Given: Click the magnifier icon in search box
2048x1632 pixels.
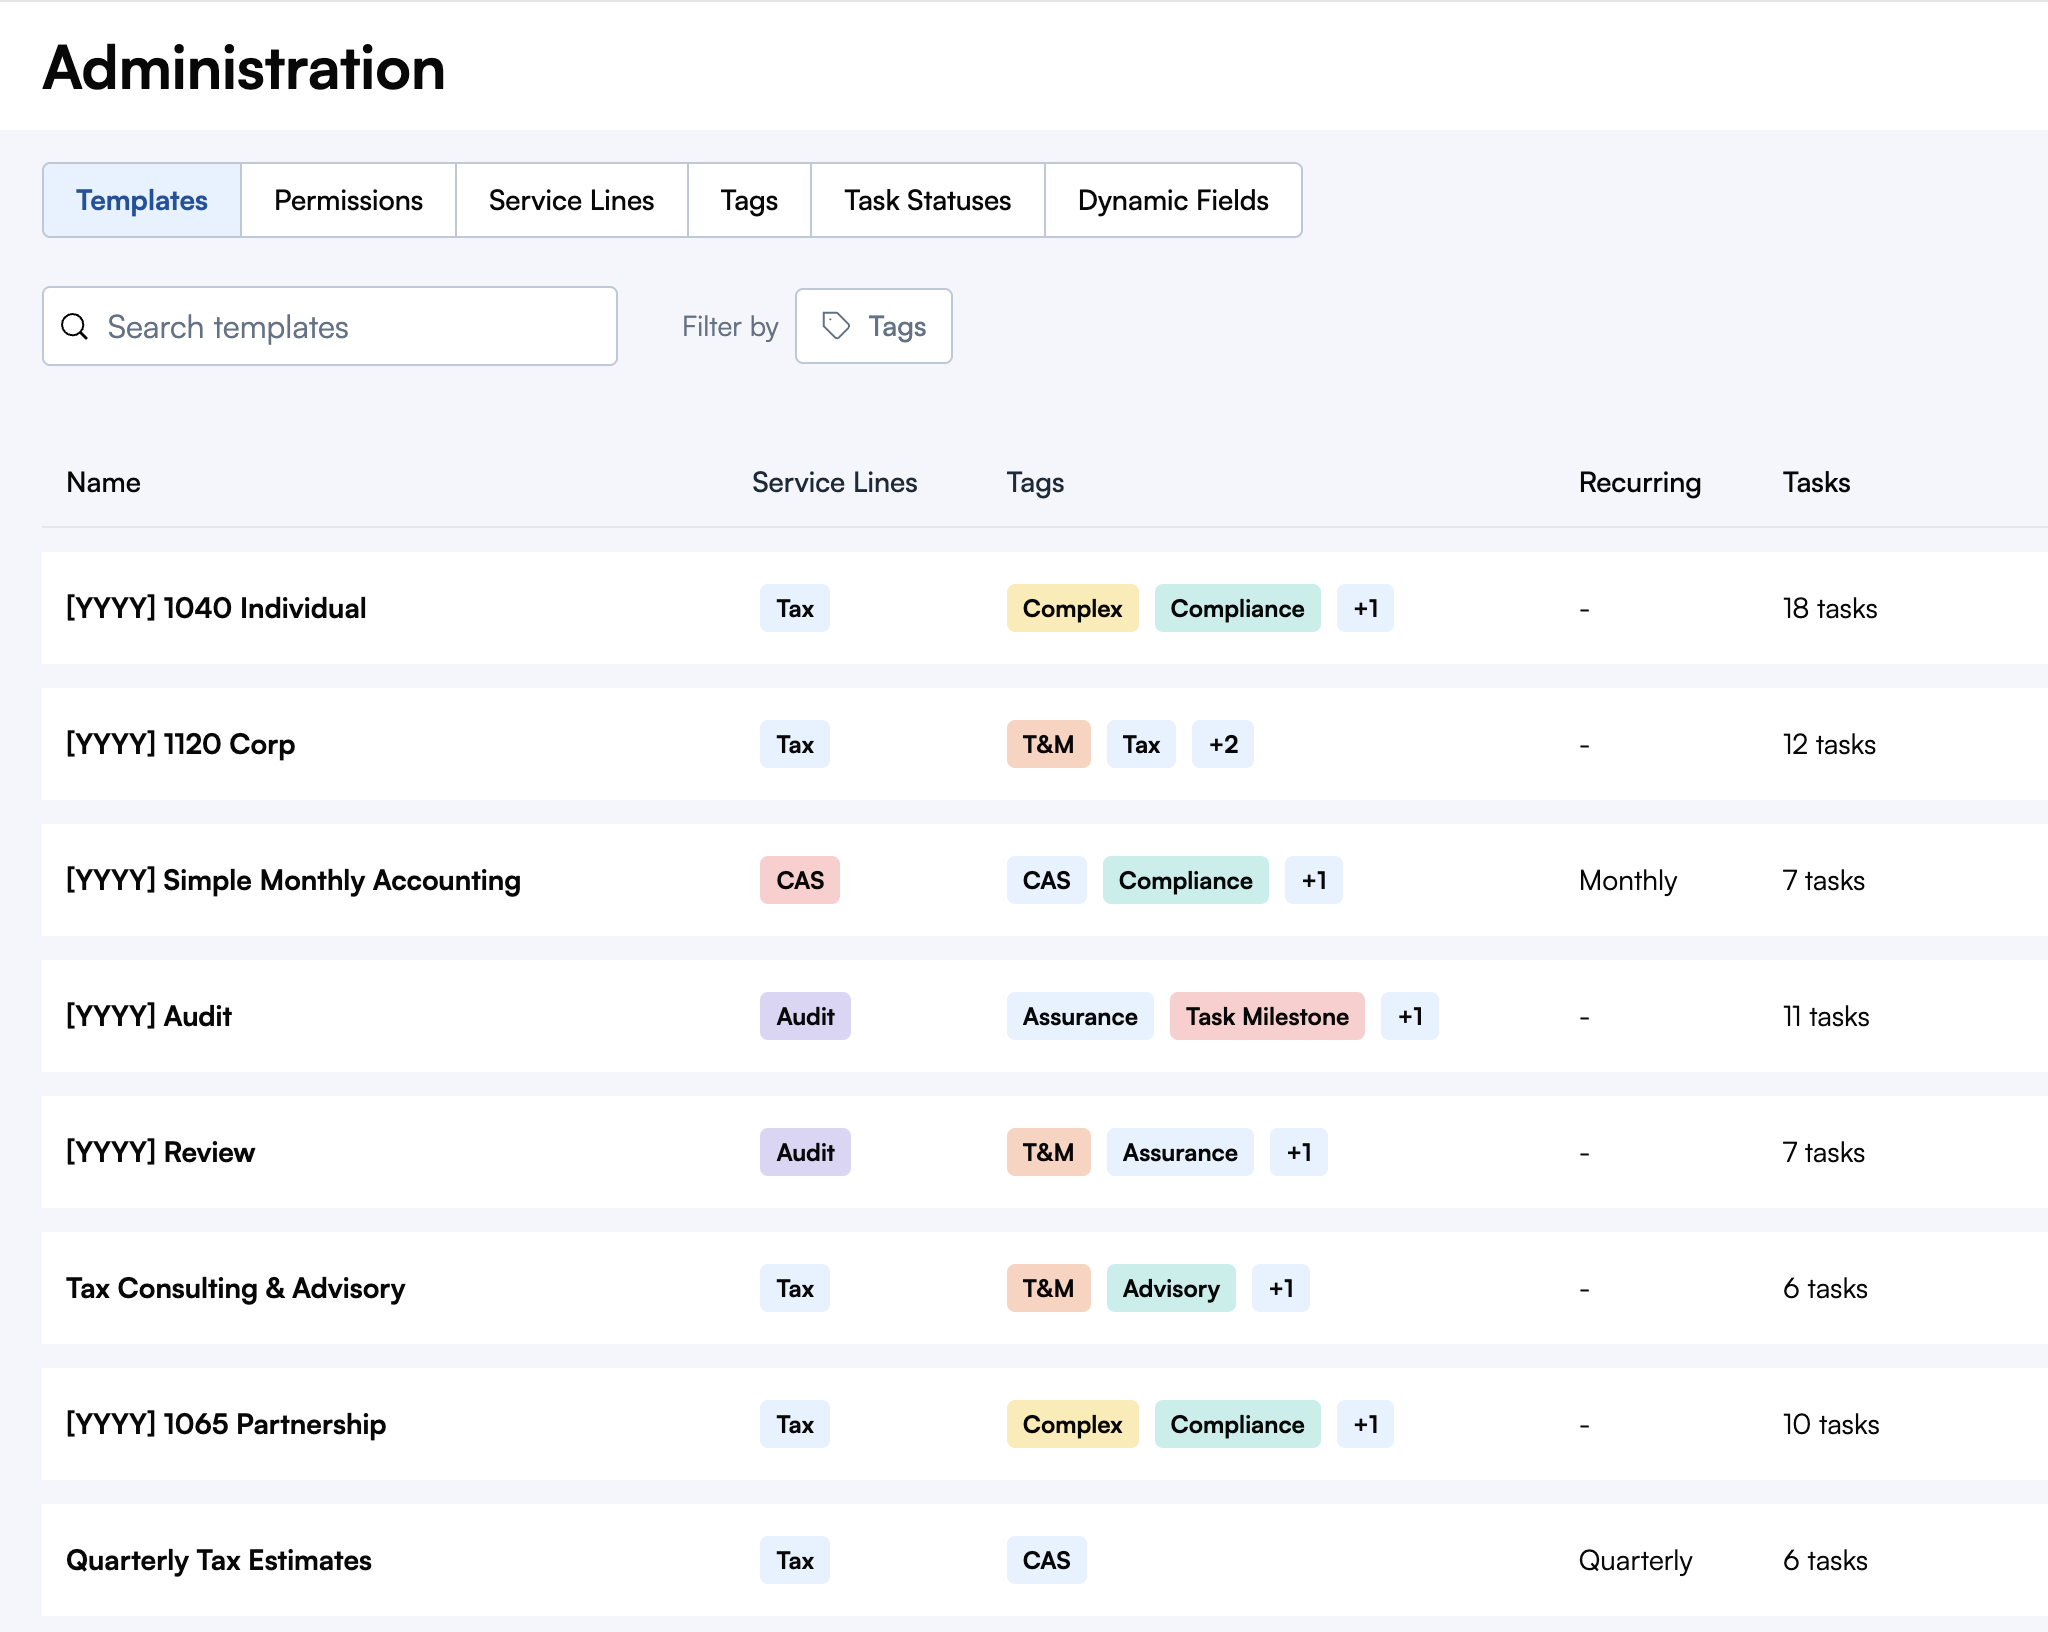Looking at the screenshot, I should (x=75, y=326).
